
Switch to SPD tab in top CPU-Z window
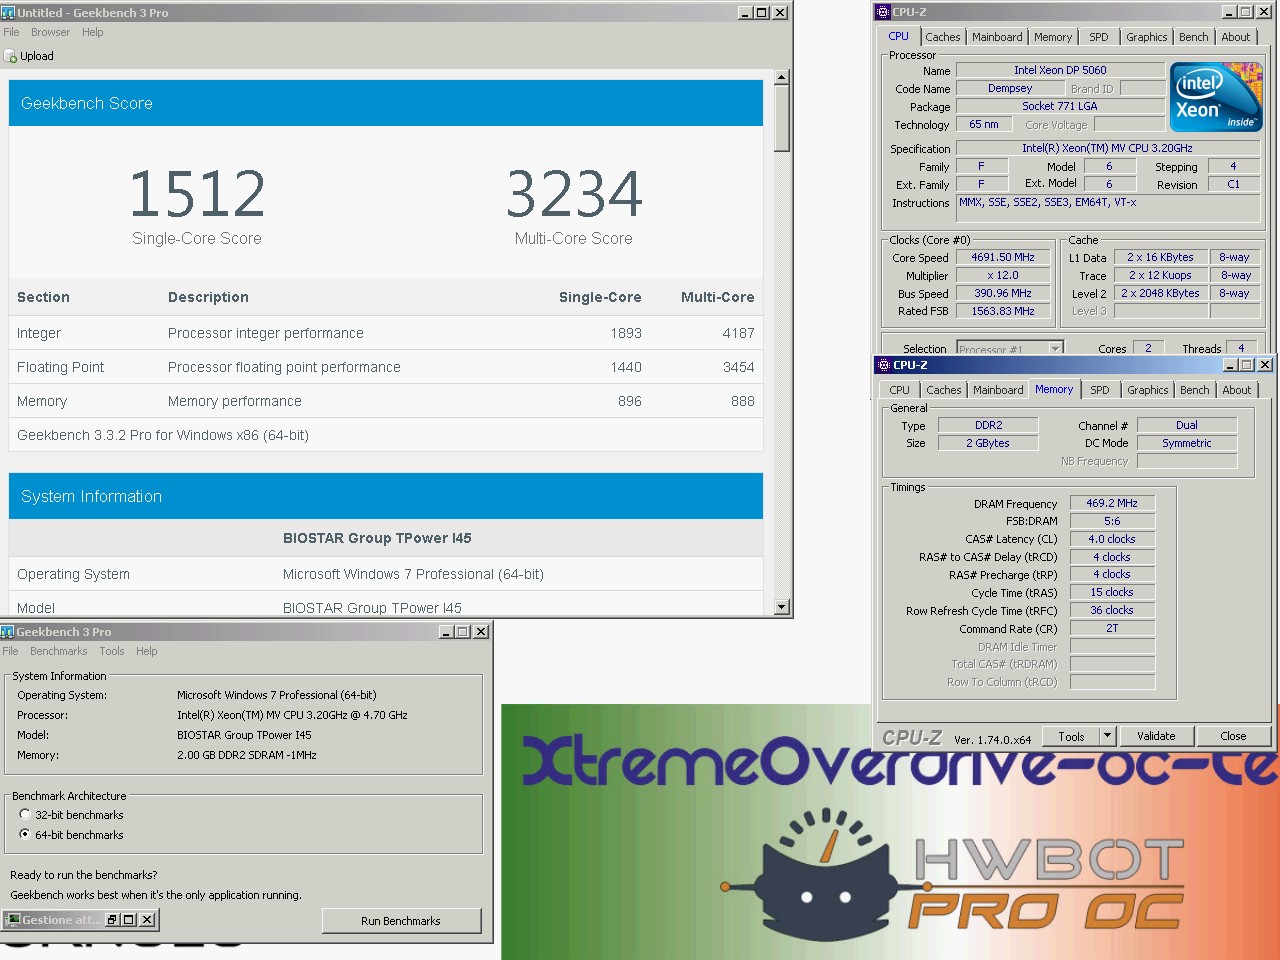pyautogui.click(x=1098, y=37)
